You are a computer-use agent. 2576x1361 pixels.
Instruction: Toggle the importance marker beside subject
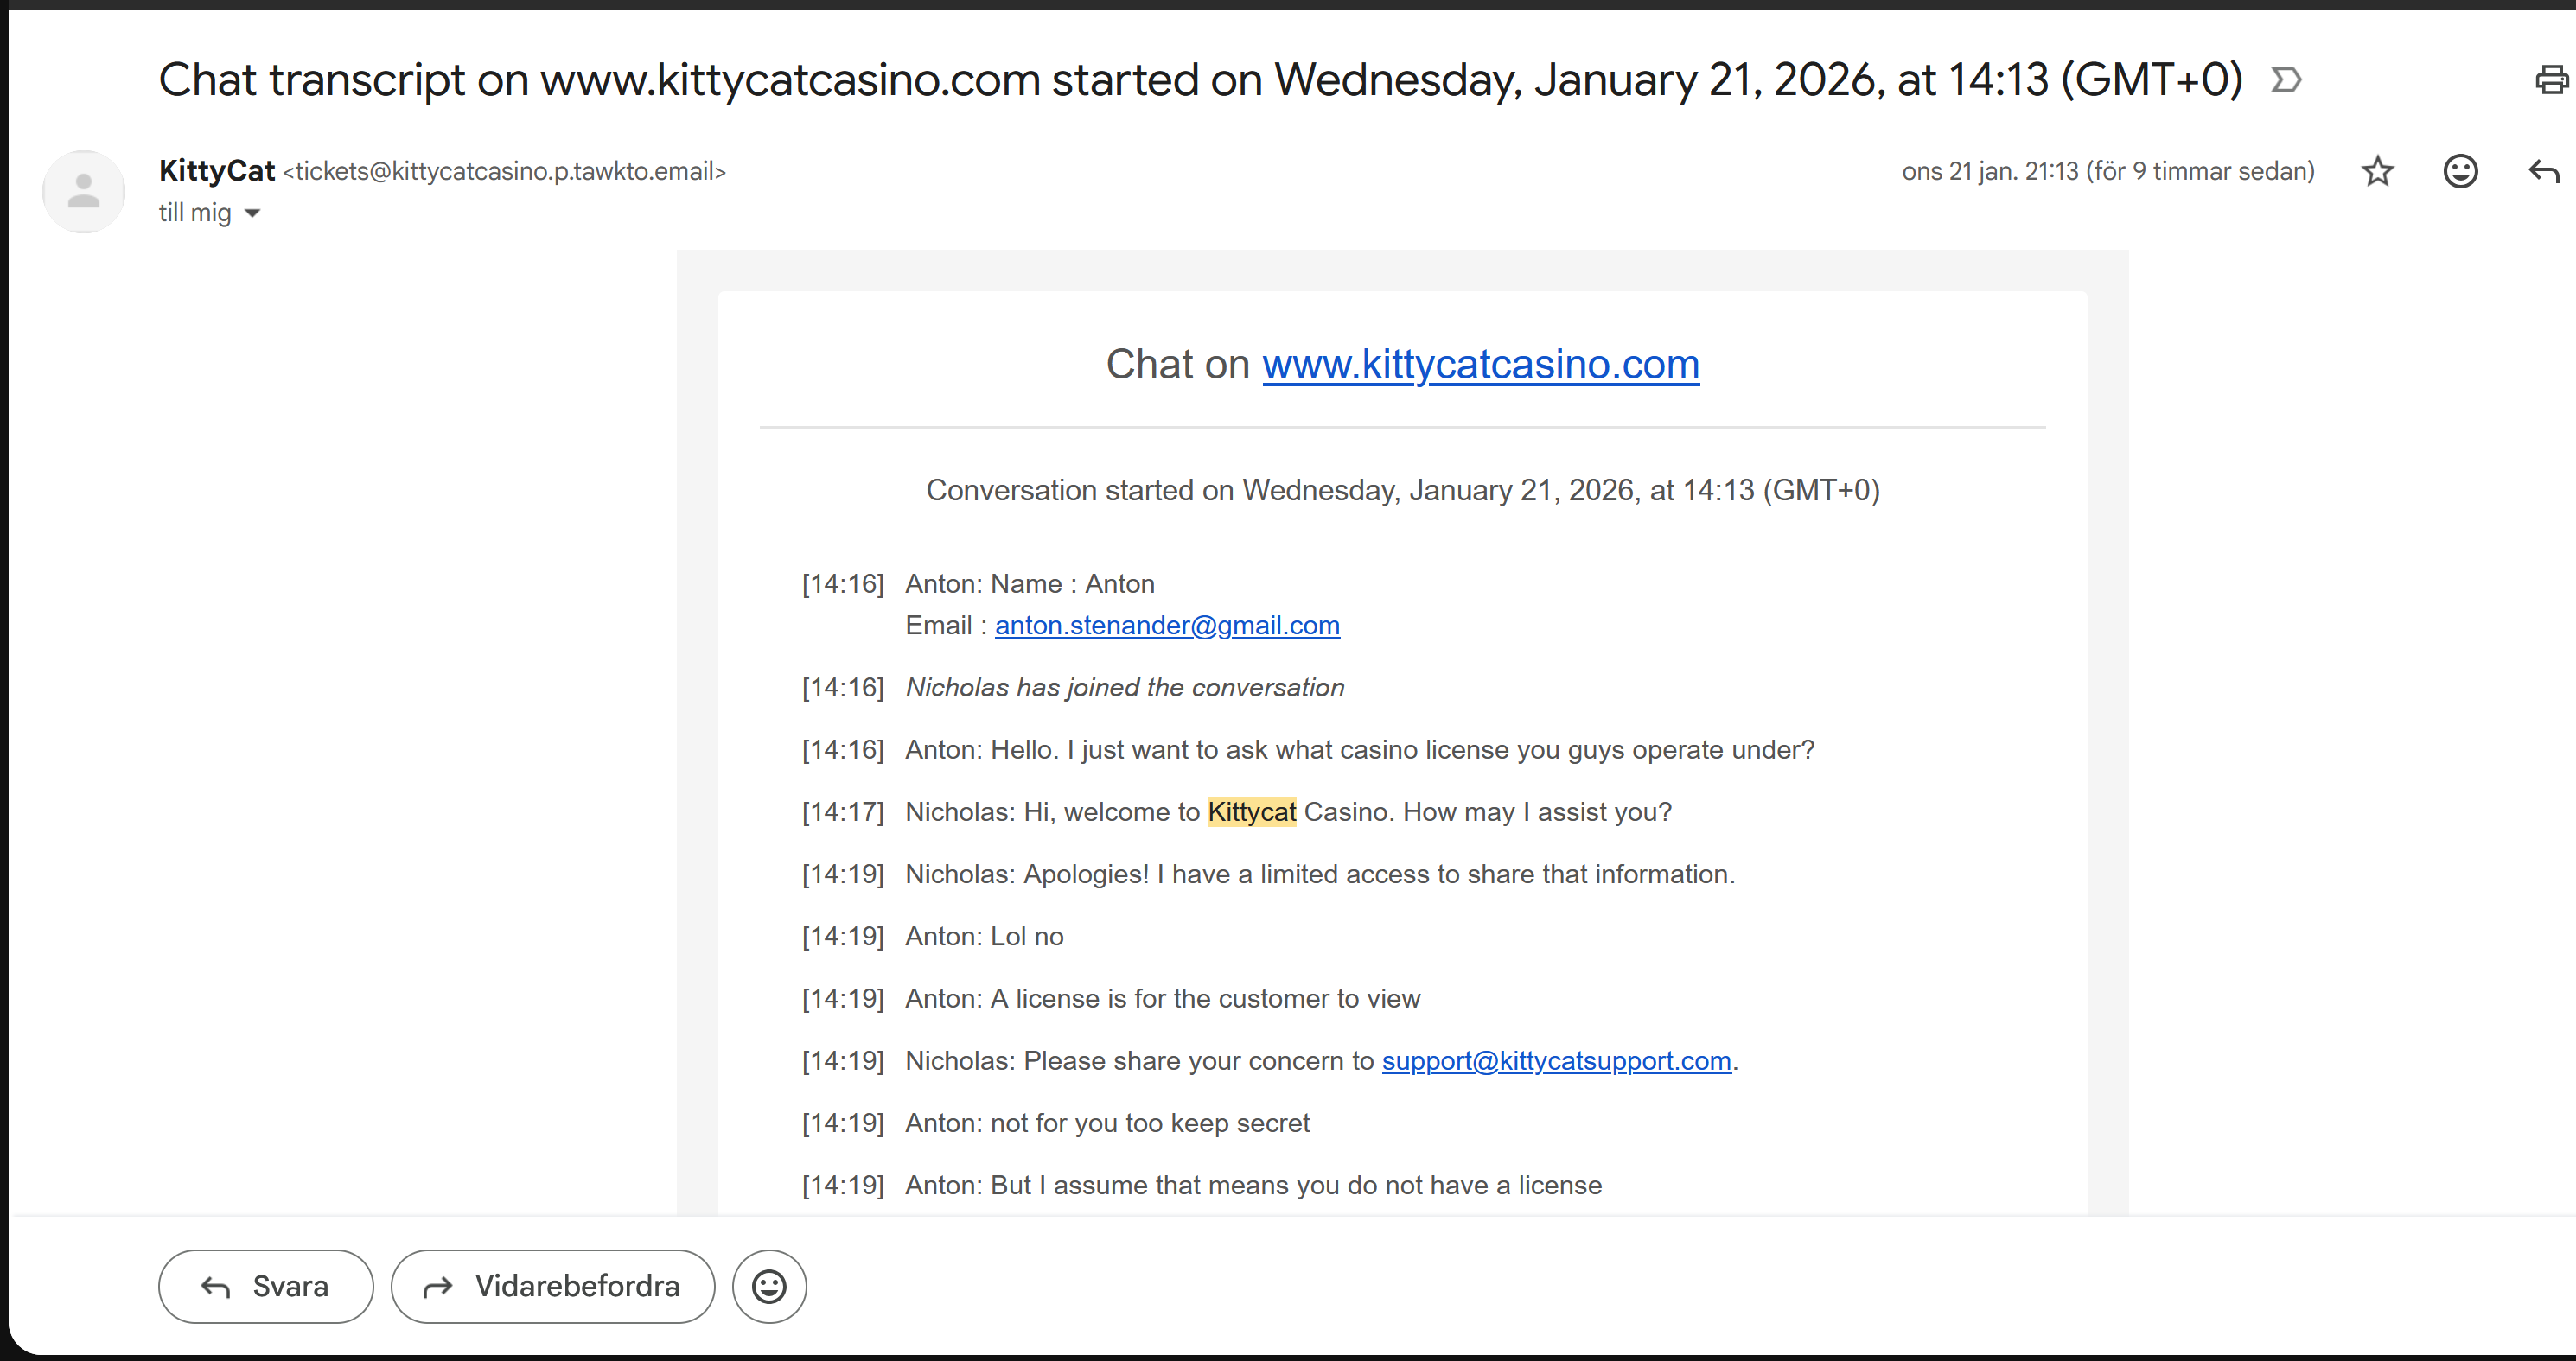click(2286, 80)
